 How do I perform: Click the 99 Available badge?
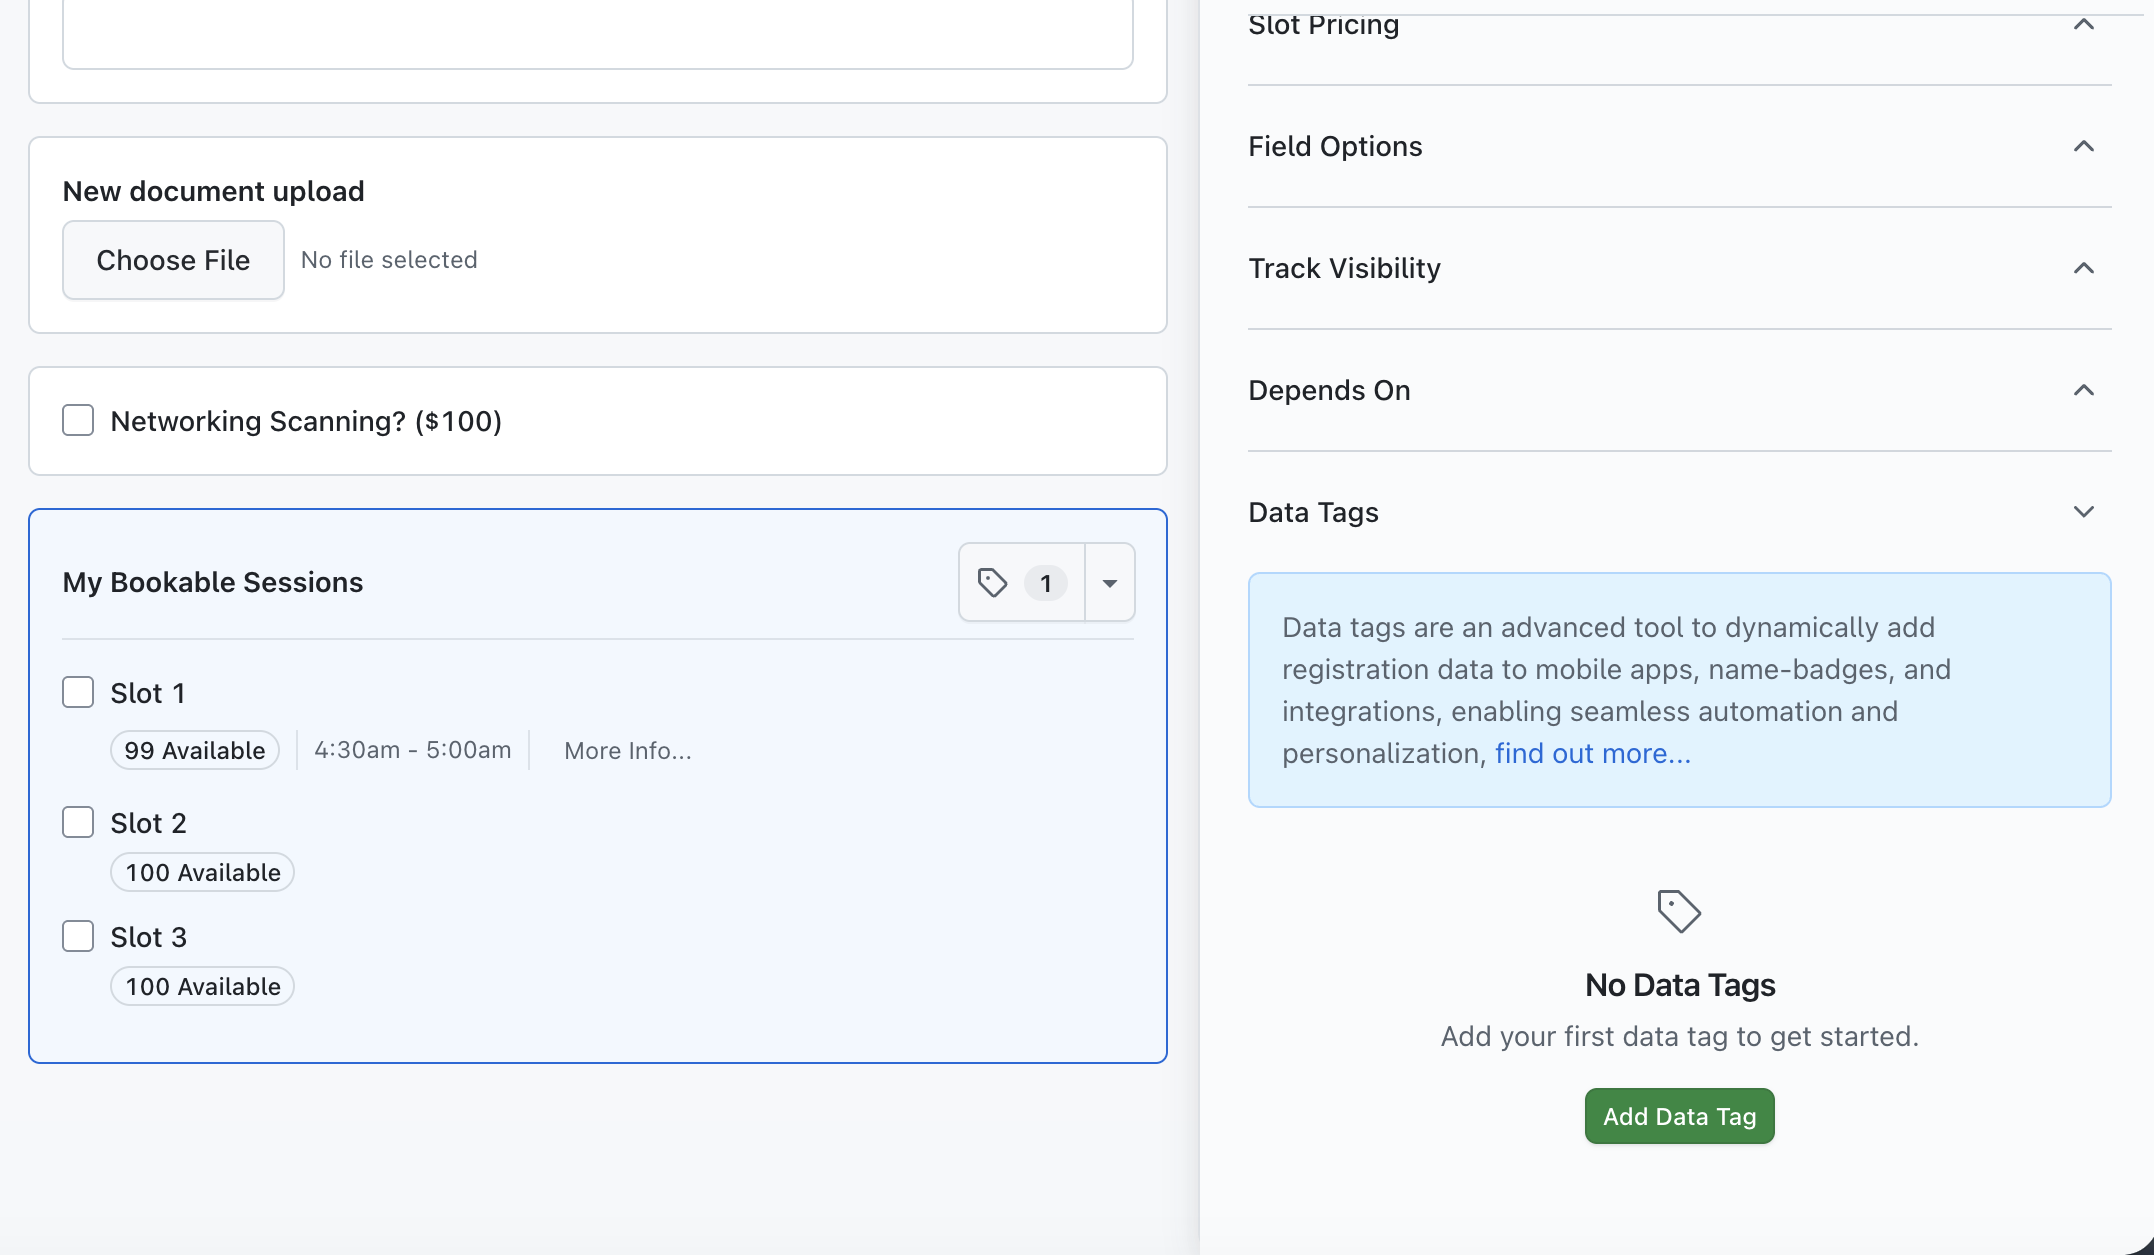tap(195, 750)
